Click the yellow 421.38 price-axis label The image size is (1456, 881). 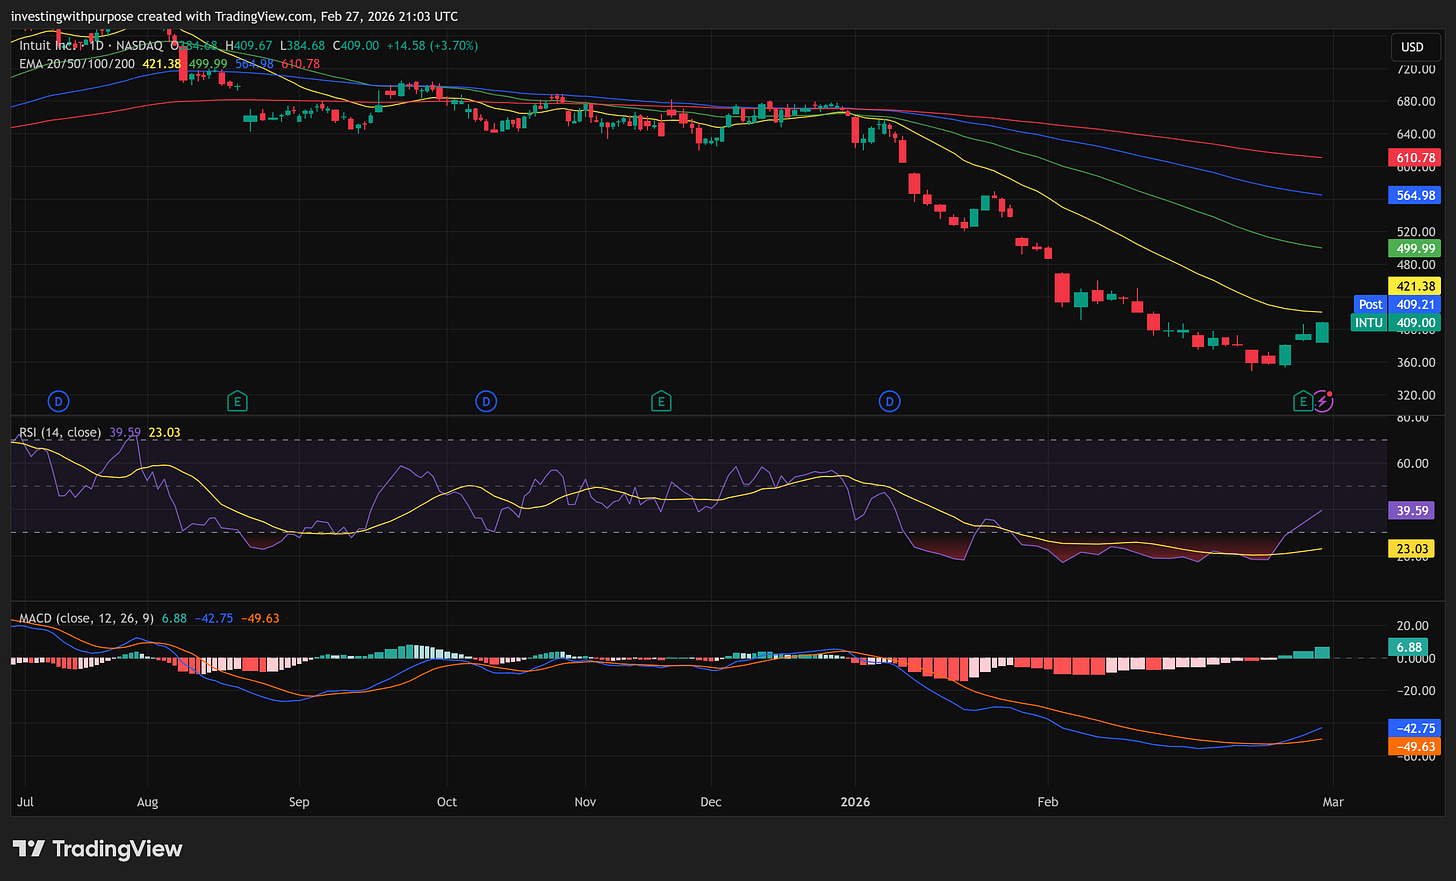pyautogui.click(x=1415, y=286)
